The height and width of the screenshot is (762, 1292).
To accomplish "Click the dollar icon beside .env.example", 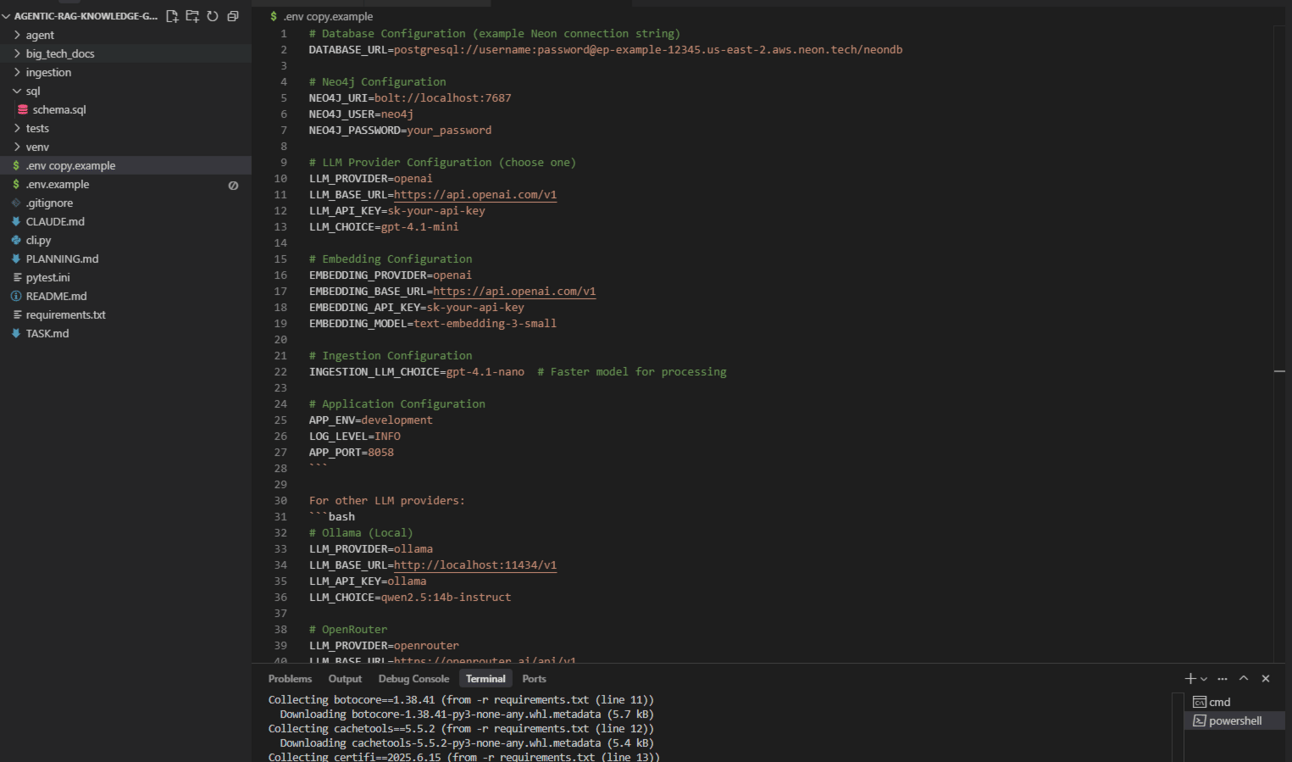I will (16, 184).
